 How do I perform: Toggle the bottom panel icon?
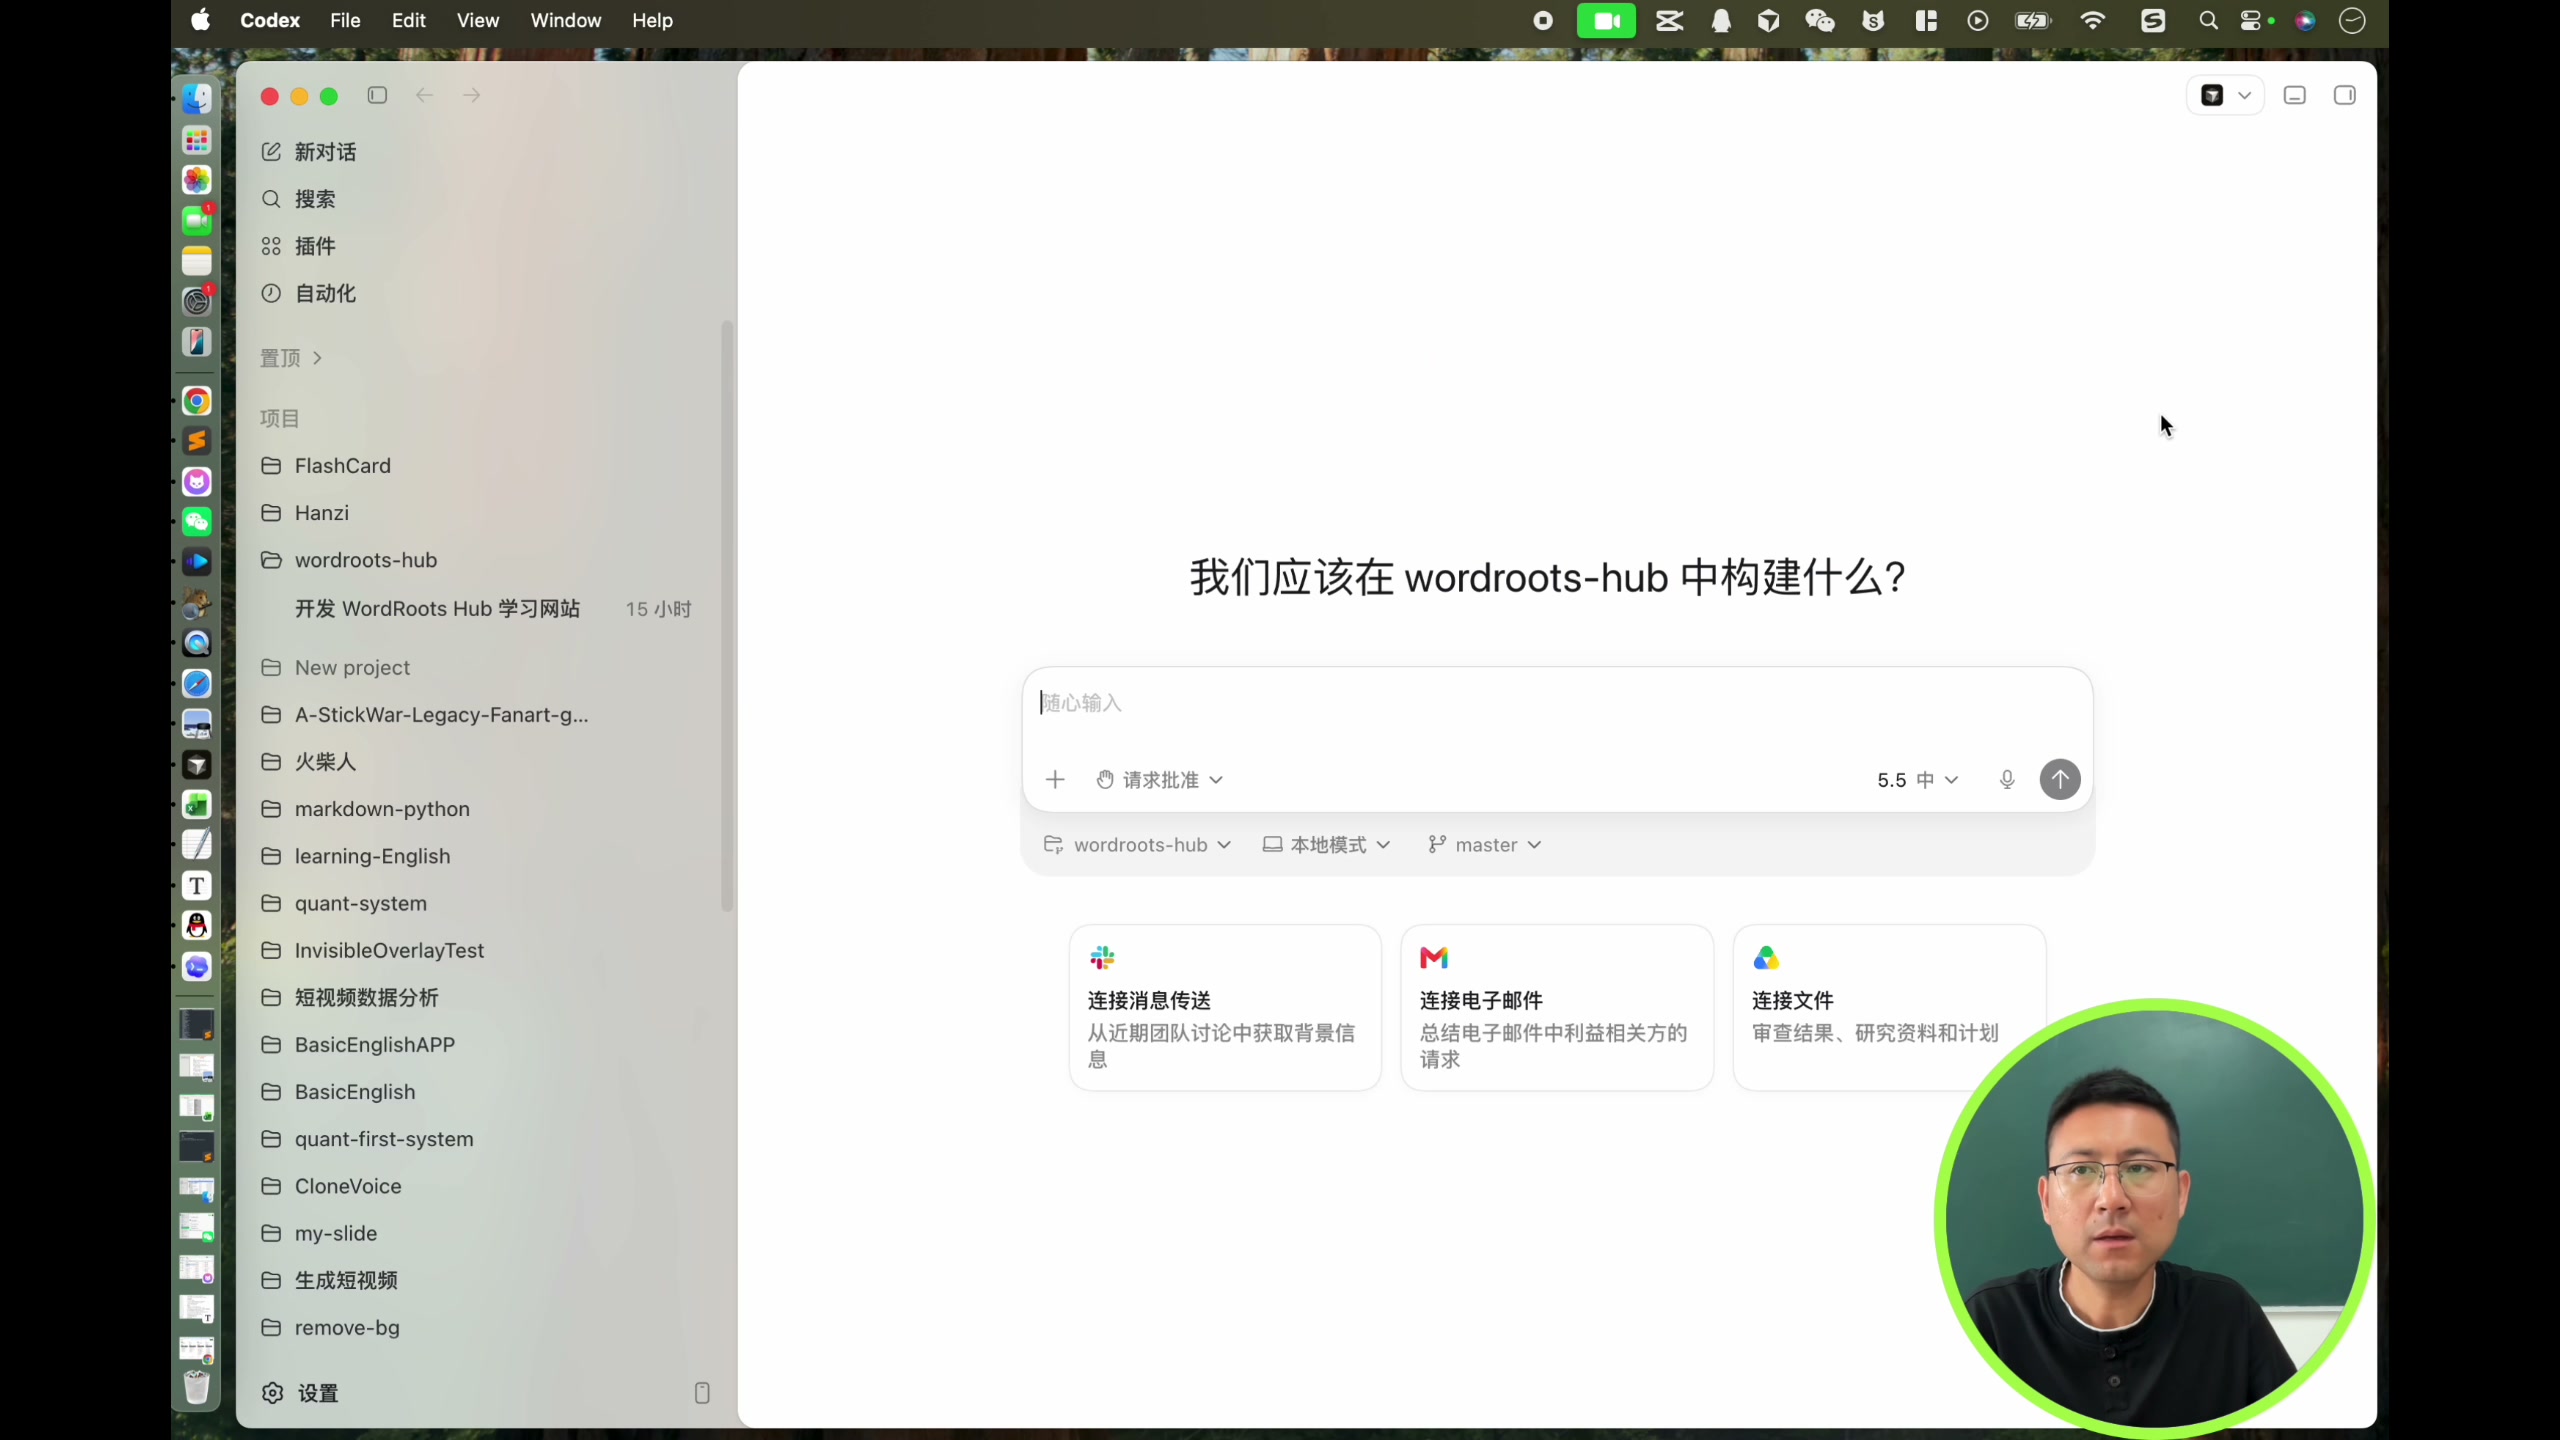coord(2295,95)
